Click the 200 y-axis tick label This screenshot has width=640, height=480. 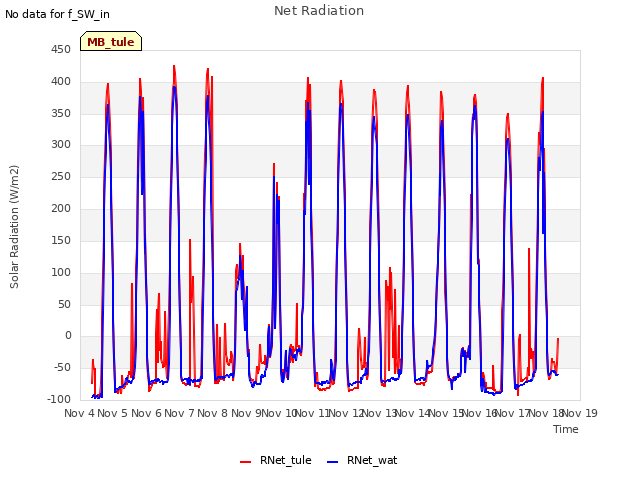tap(61, 209)
